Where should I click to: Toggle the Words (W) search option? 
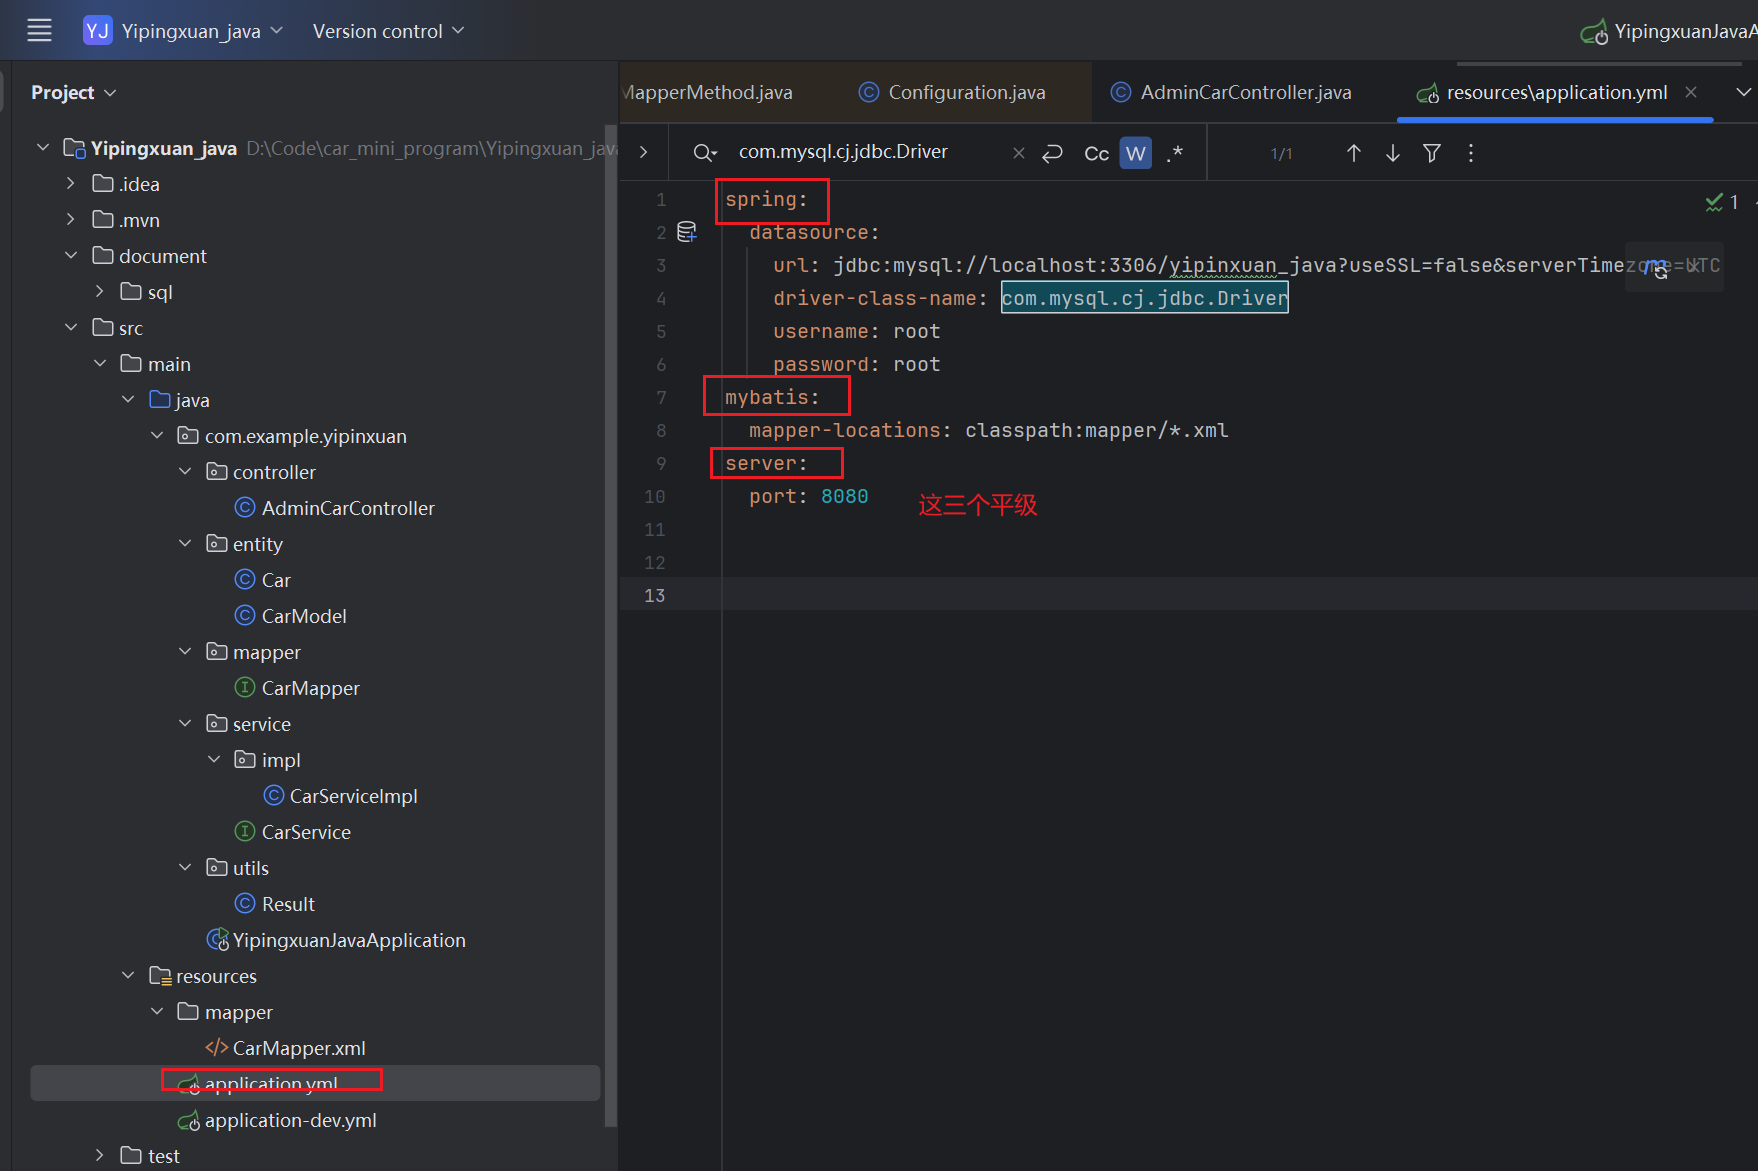(x=1135, y=153)
